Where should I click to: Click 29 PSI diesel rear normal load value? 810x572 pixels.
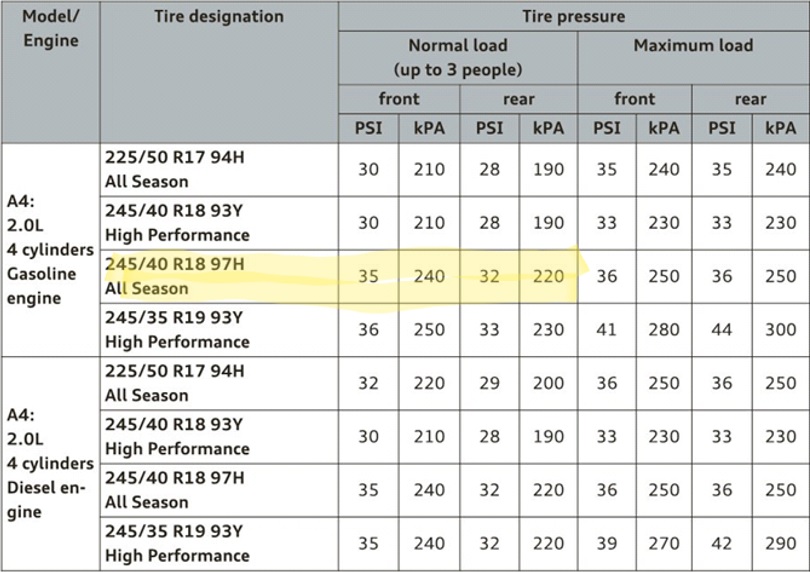489,383
